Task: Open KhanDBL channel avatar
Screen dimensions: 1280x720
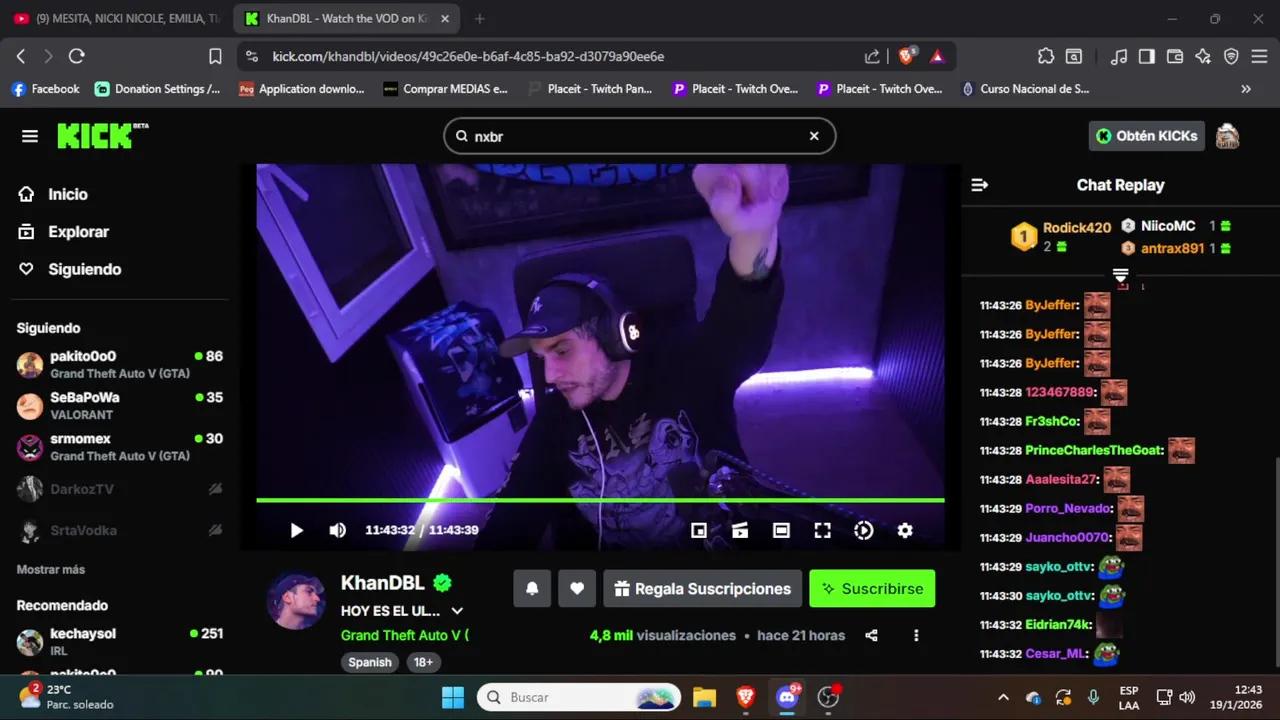Action: 296,600
